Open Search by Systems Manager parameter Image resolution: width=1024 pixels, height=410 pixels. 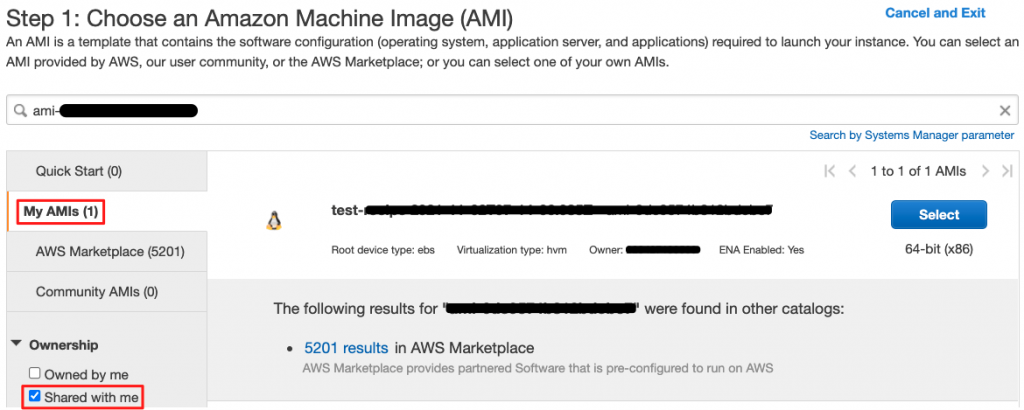tap(912, 135)
